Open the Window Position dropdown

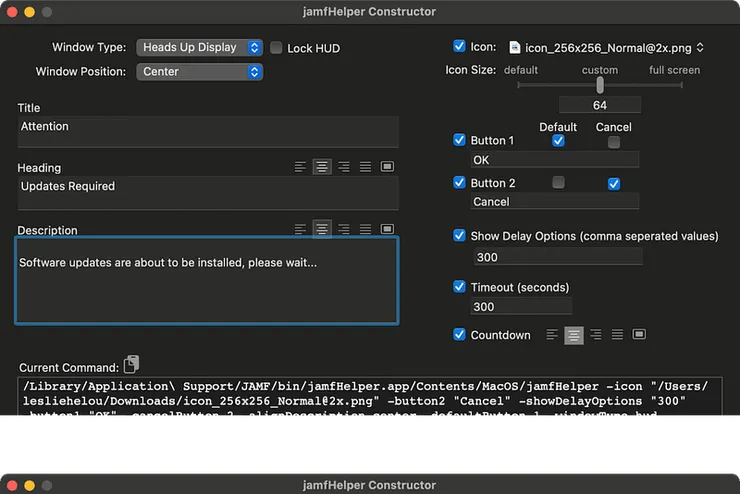[x=200, y=72]
